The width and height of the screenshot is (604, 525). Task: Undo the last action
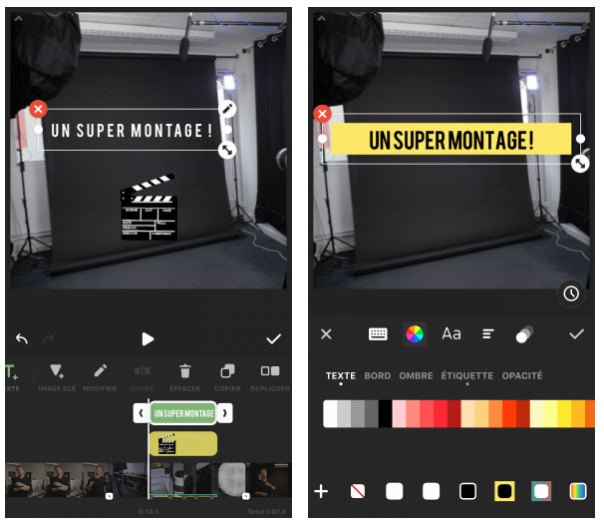pyautogui.click(x=22, y=339)
